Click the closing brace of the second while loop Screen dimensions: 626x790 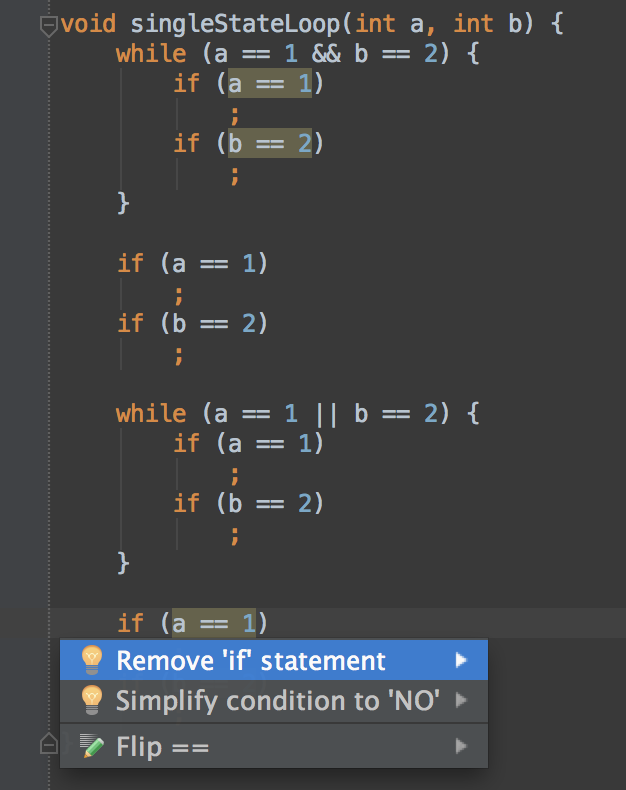point(123,563)
